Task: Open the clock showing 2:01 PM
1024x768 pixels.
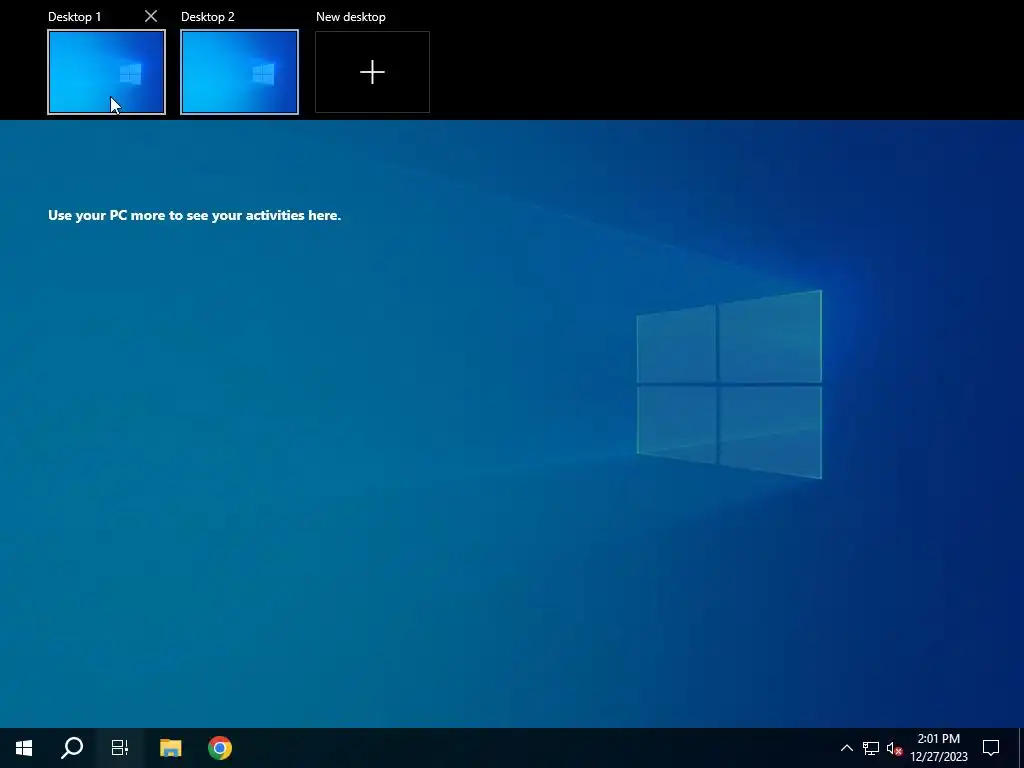Action: pyautogui.click(x=938, y=748)
